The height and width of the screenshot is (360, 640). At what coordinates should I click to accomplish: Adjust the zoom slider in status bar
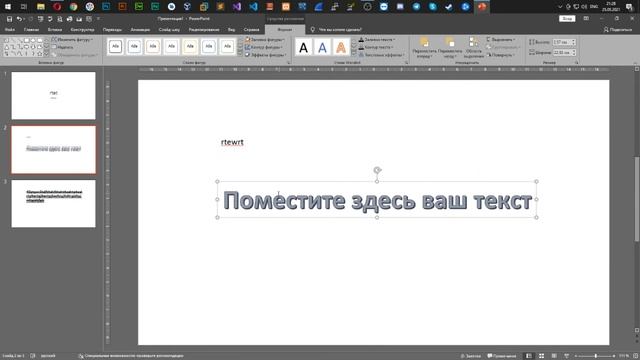point(596,356)
